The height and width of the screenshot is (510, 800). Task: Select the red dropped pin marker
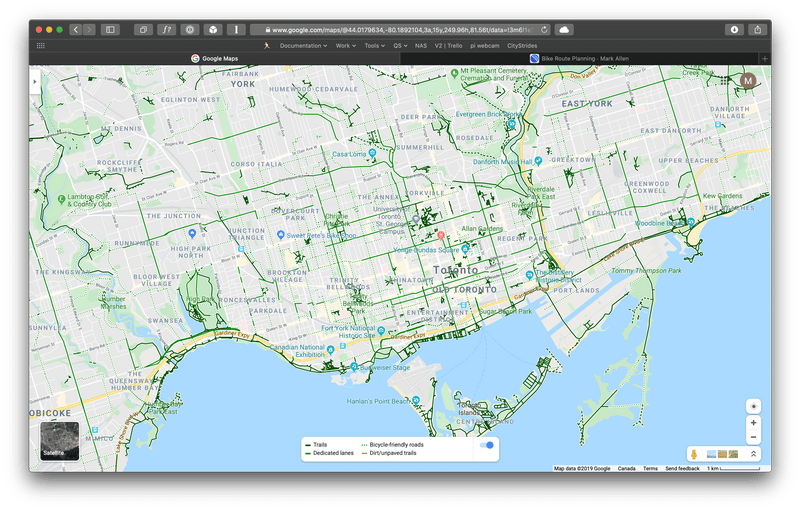(441, 235)
